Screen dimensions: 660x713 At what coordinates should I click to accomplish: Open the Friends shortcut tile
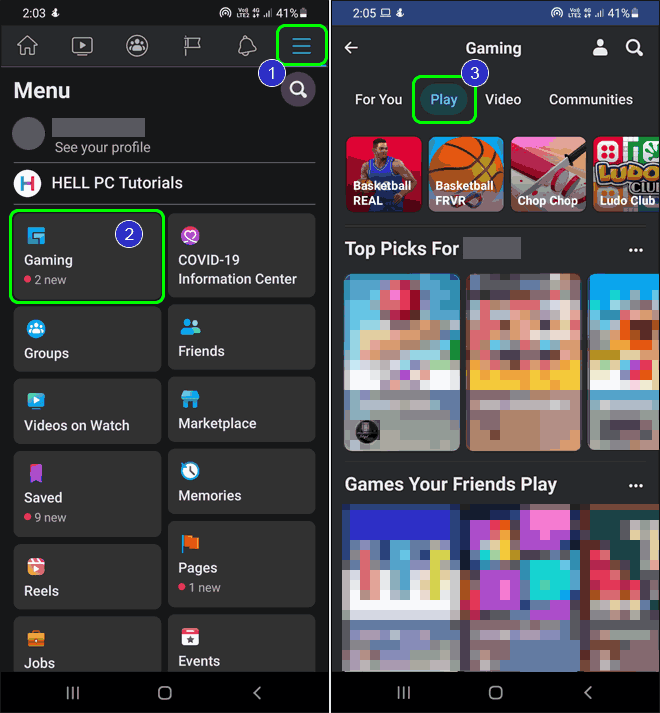pos(242,337)
